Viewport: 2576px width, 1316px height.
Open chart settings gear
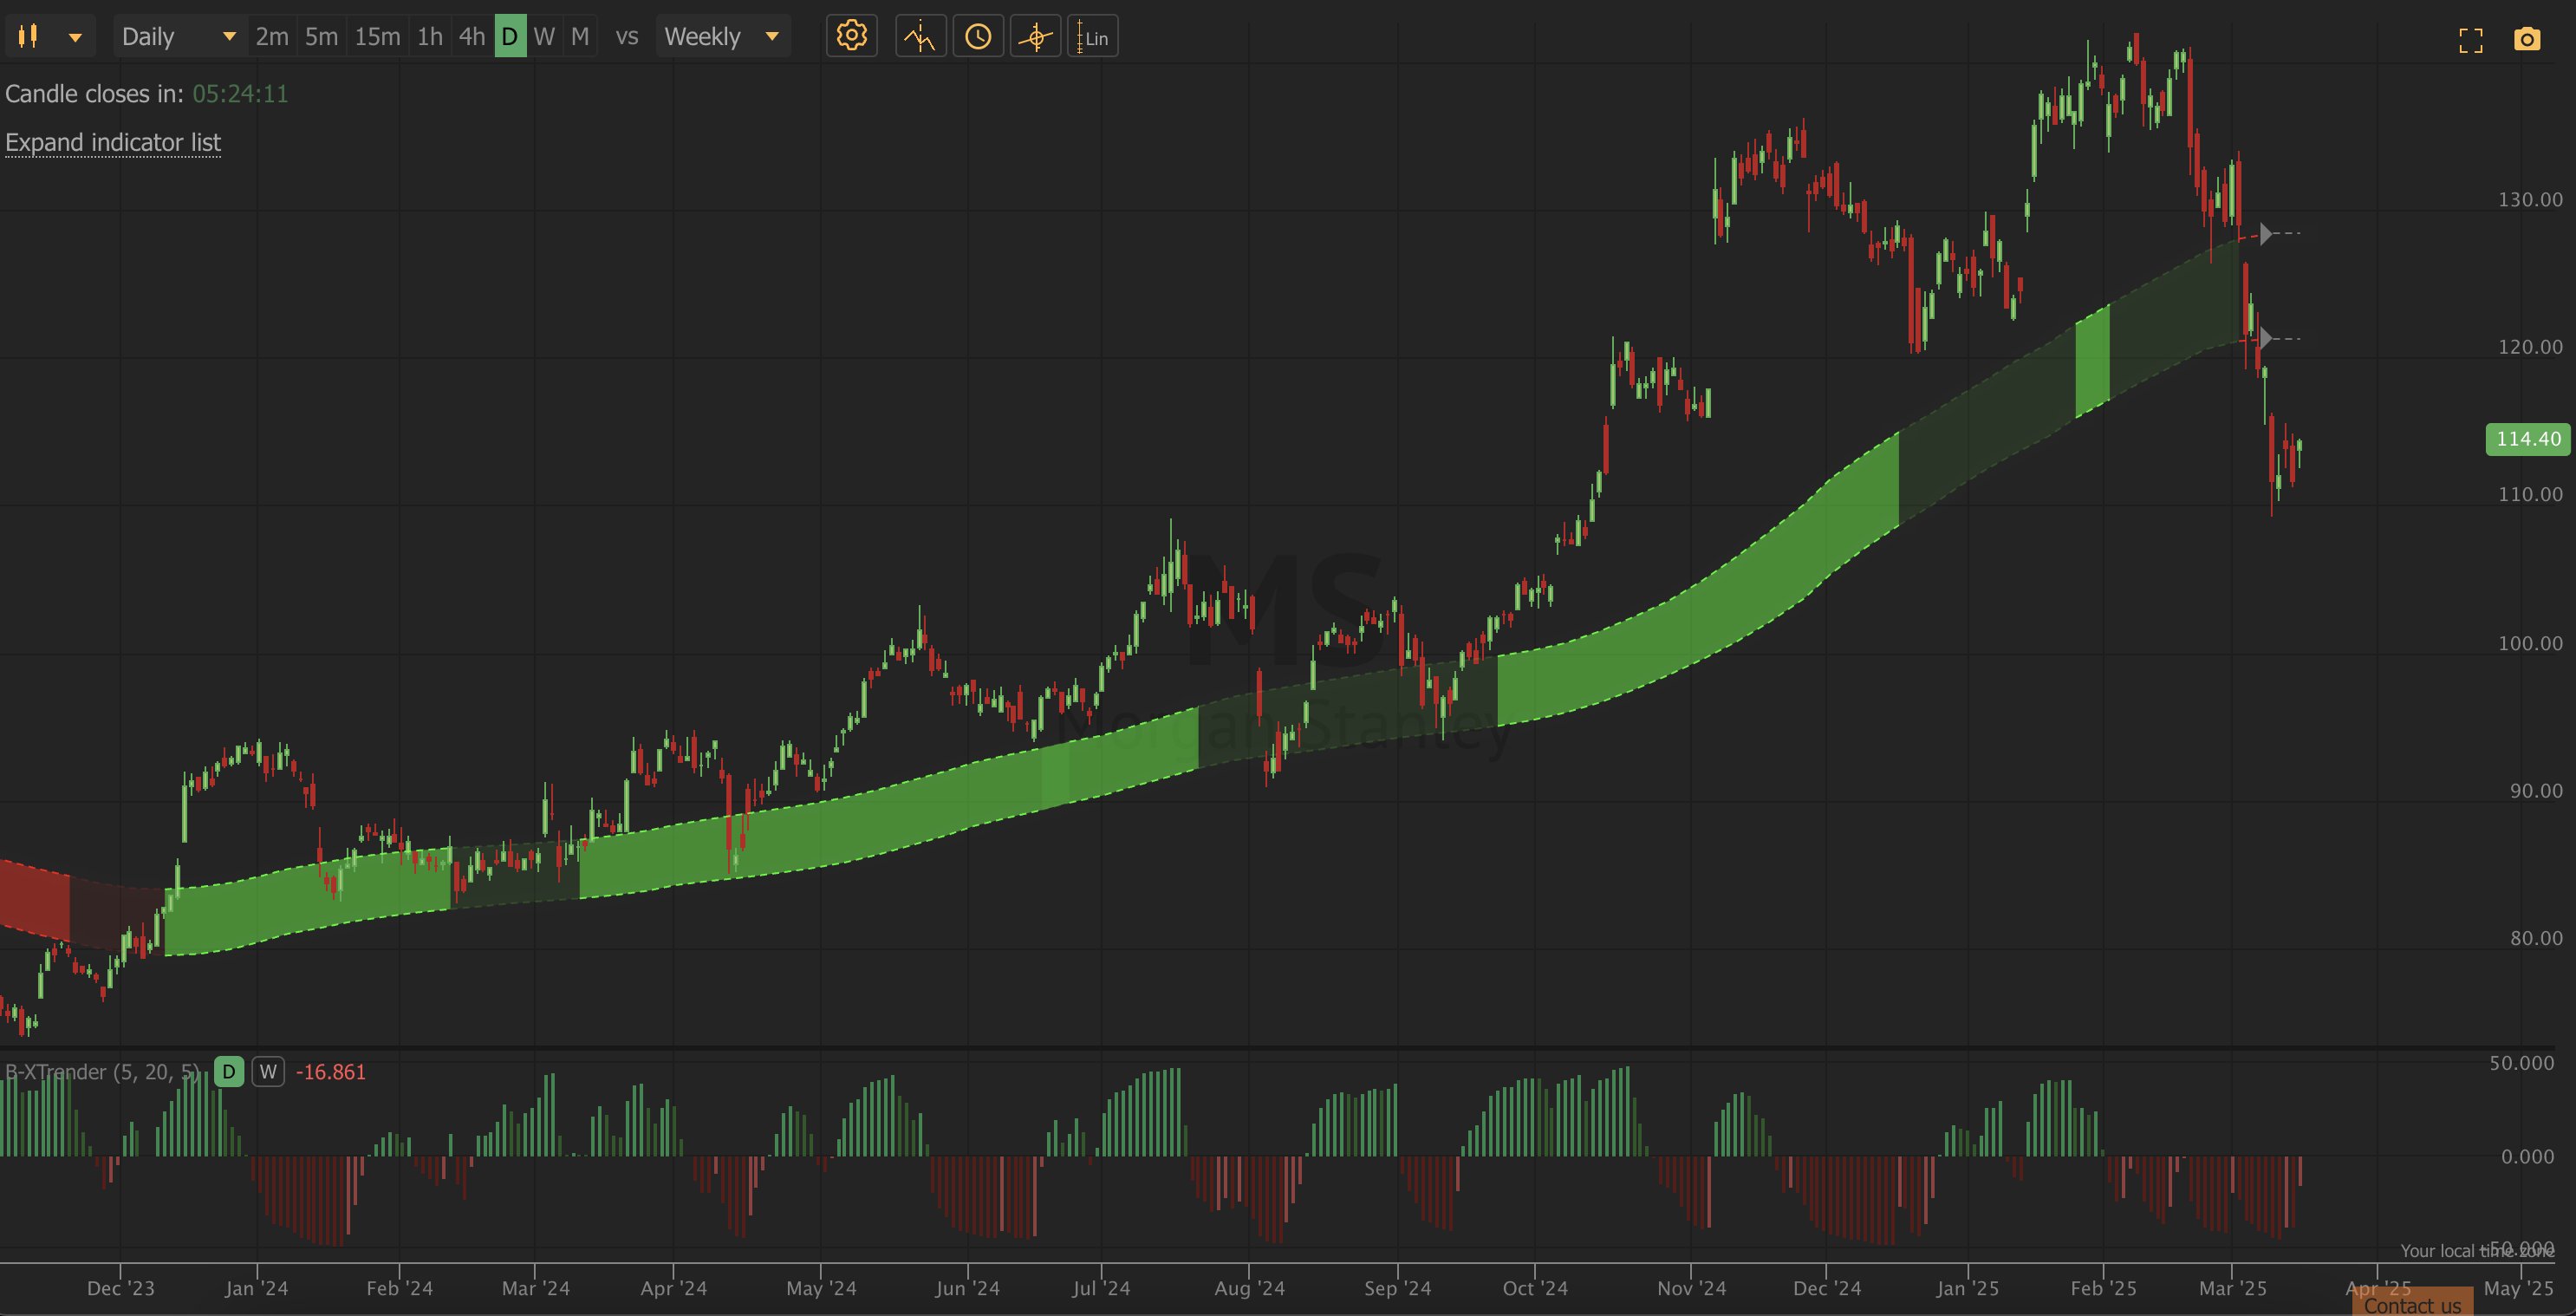point(851,37)
